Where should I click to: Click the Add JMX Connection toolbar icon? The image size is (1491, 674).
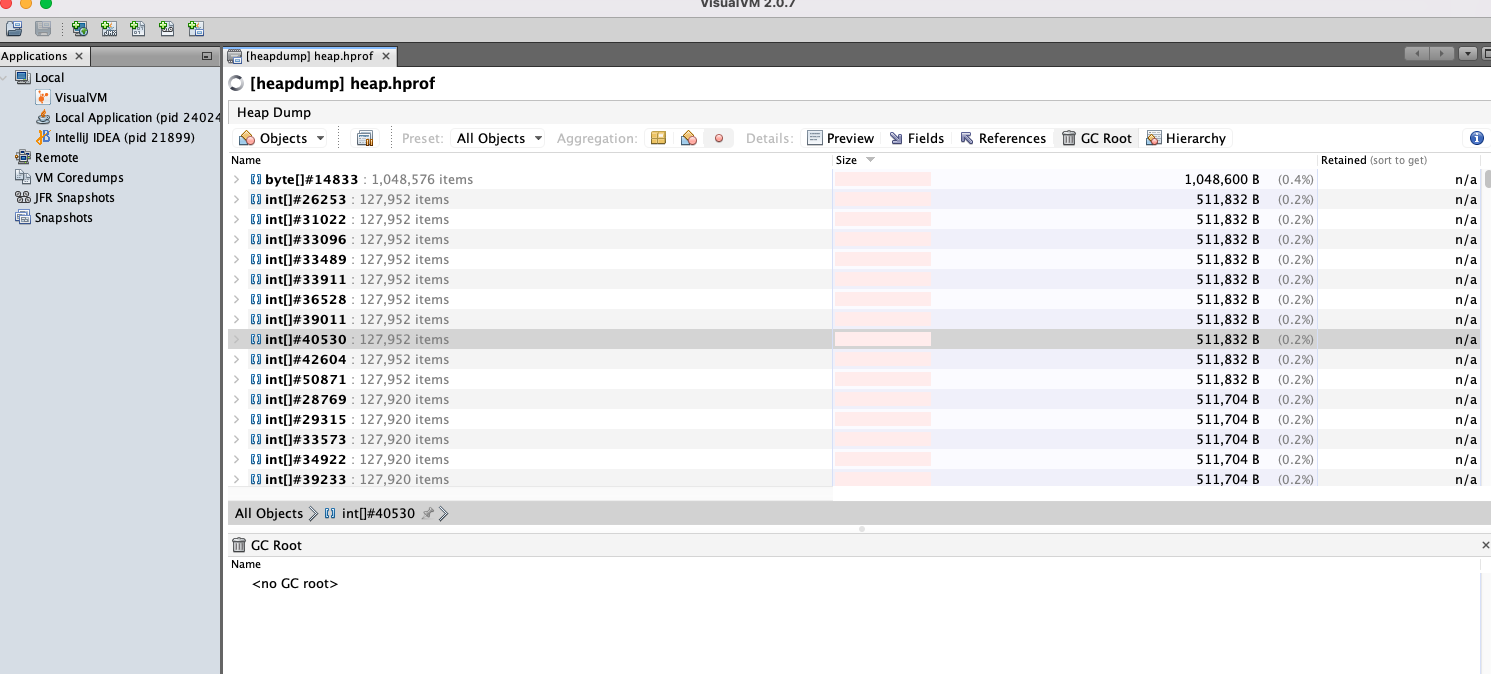[x=109, y=29]
